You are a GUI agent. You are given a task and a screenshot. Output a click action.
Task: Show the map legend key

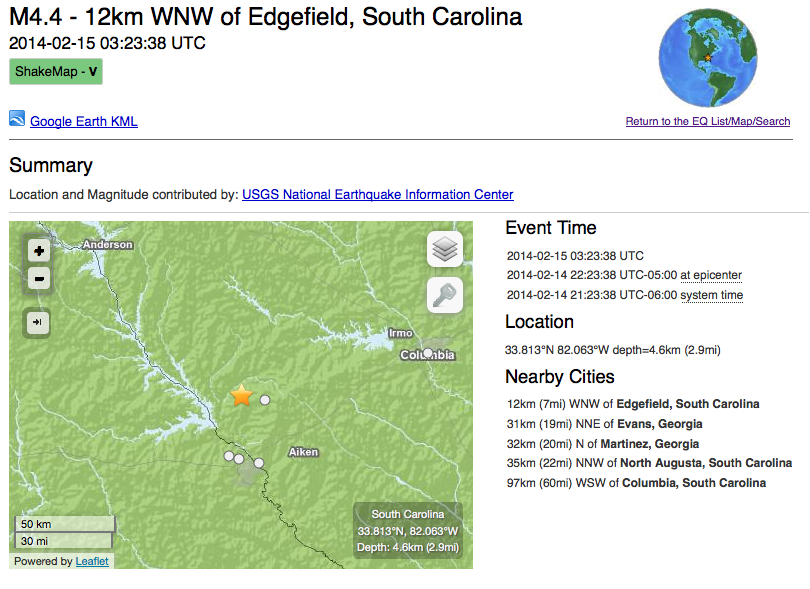(x=445, y=295)
